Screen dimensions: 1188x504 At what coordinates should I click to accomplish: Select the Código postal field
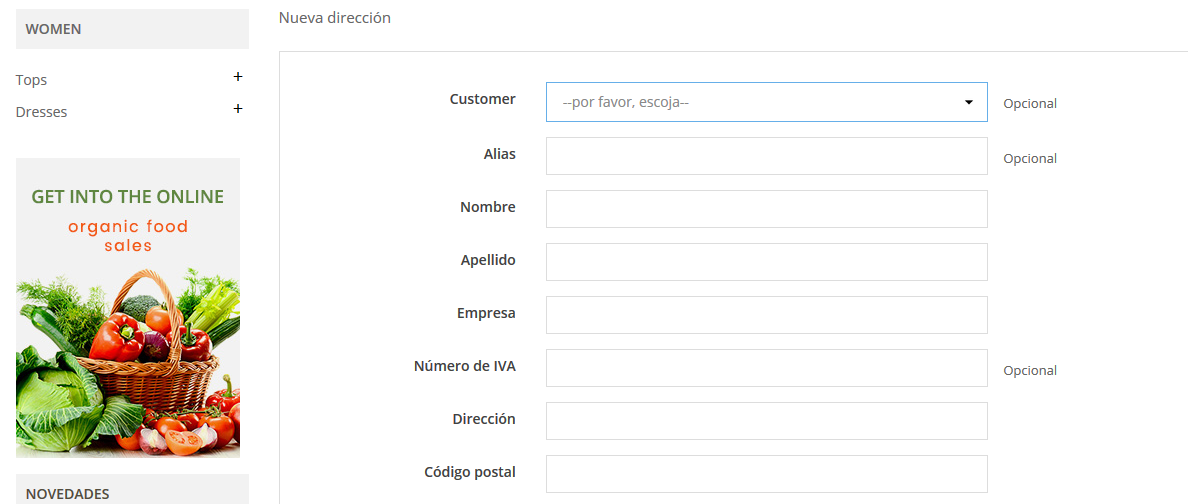(766, 474)
